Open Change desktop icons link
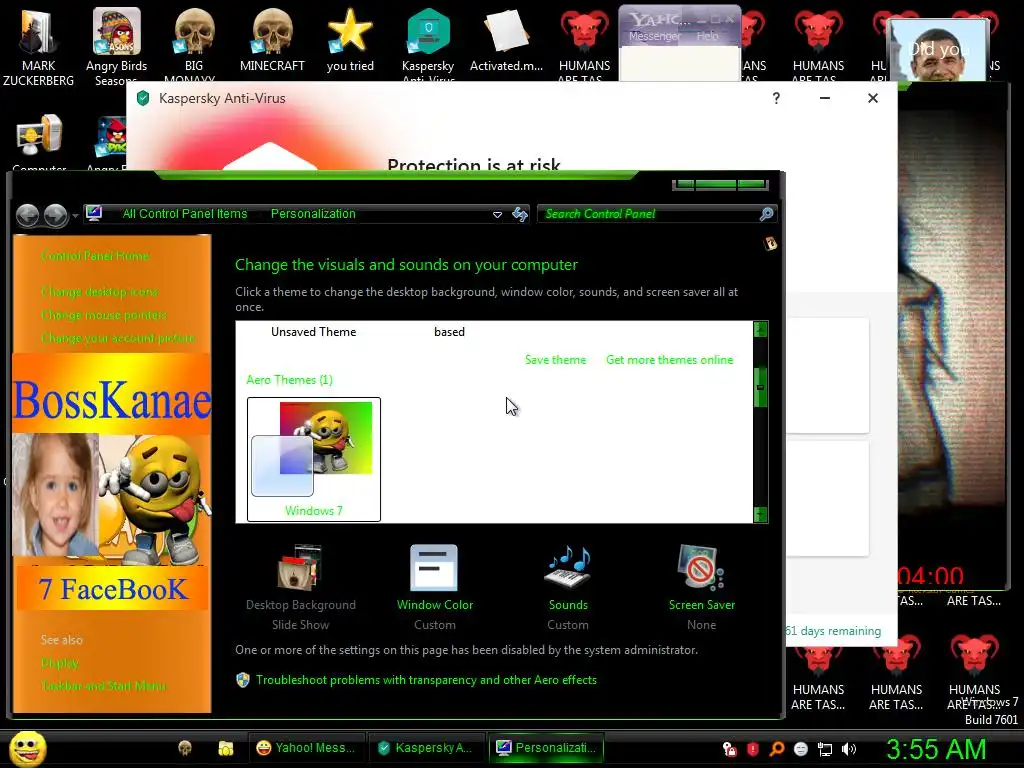Screen dimensions: 1024x768 [100, 291]
